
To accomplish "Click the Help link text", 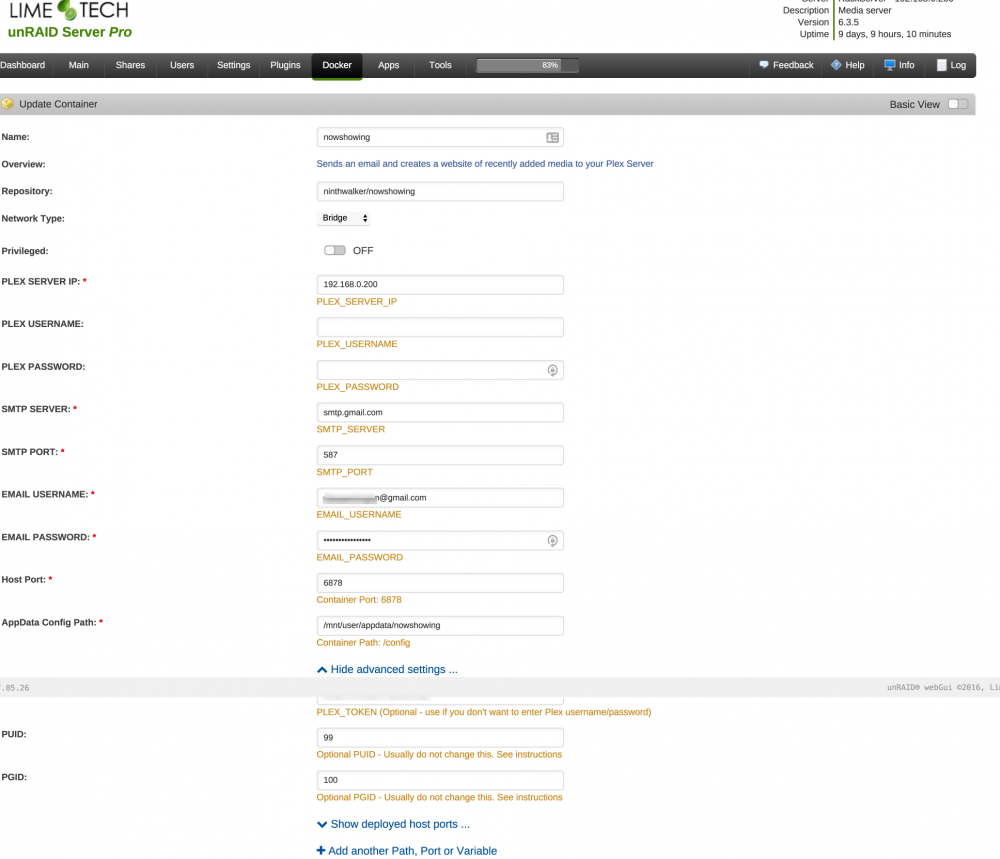I will pyautogui.click(x=855, y=65).
